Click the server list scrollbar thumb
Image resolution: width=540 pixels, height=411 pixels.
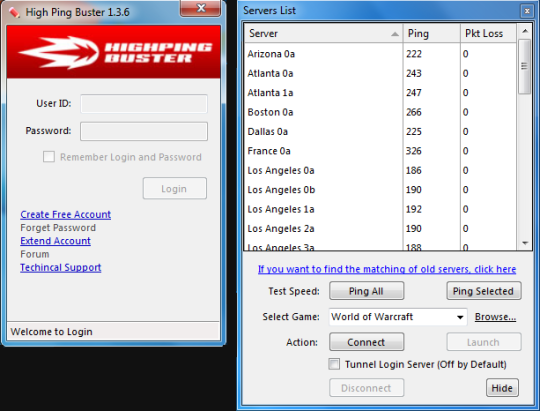coord(525,66)
